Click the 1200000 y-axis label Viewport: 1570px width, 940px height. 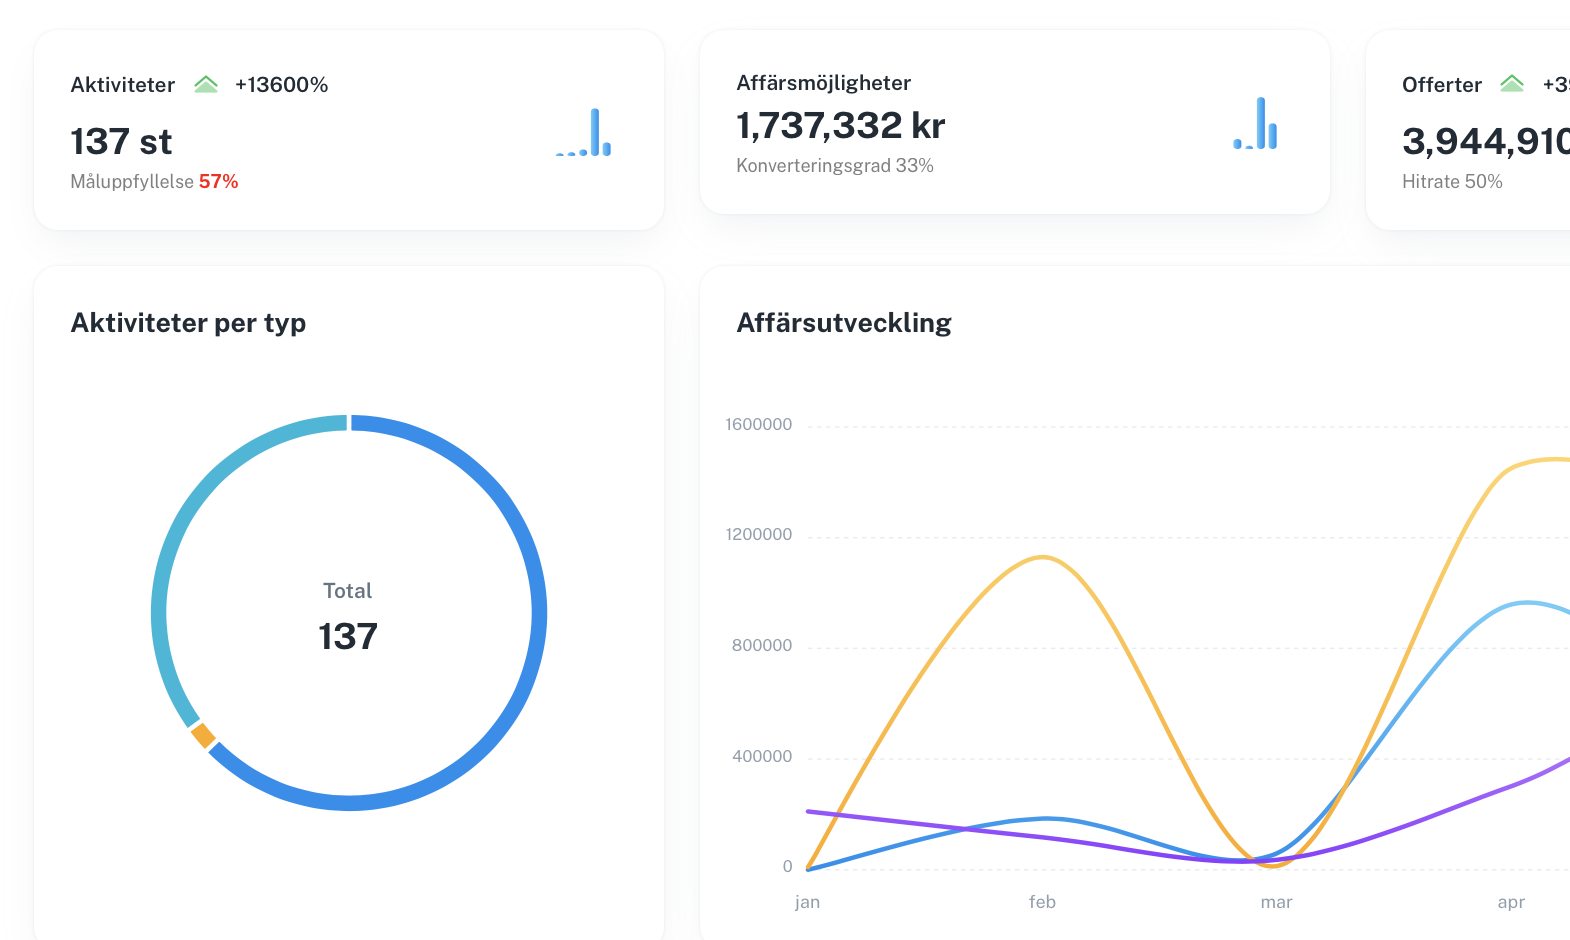(759, 535)
